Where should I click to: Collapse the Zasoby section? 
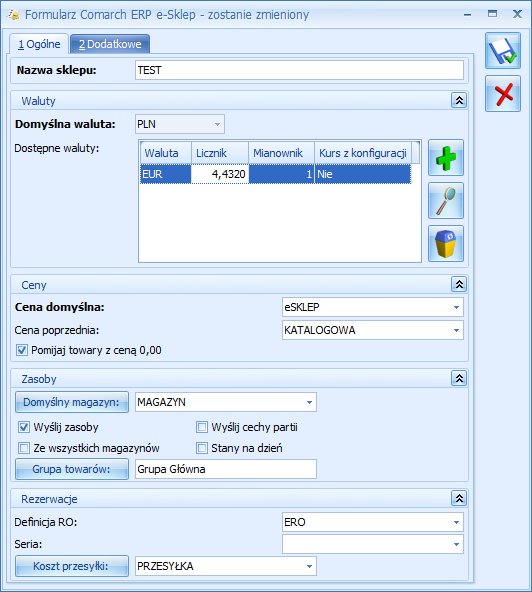(459, 378)
